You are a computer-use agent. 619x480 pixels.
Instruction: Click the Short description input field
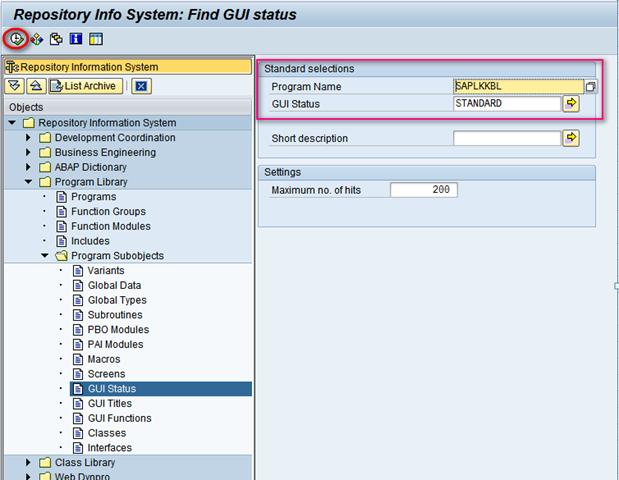pos(505,138)
